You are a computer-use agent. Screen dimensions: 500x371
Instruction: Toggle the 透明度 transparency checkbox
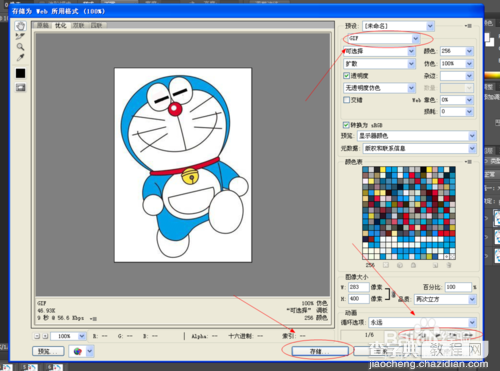[346, 76]
